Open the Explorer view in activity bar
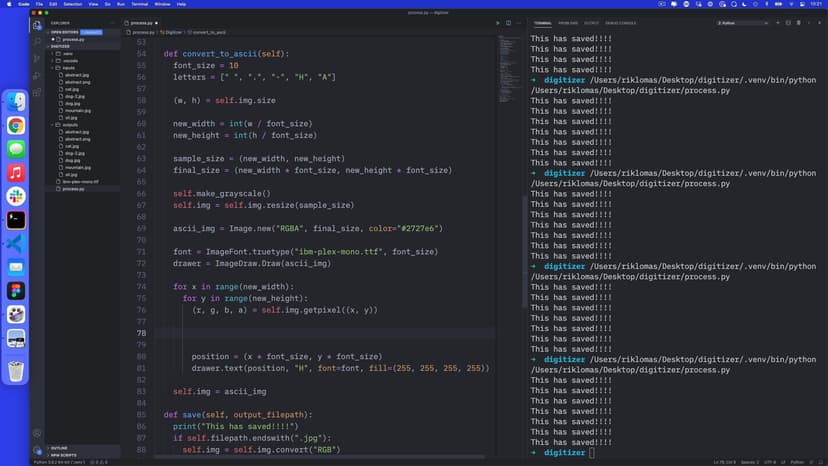 click(38, 26)
